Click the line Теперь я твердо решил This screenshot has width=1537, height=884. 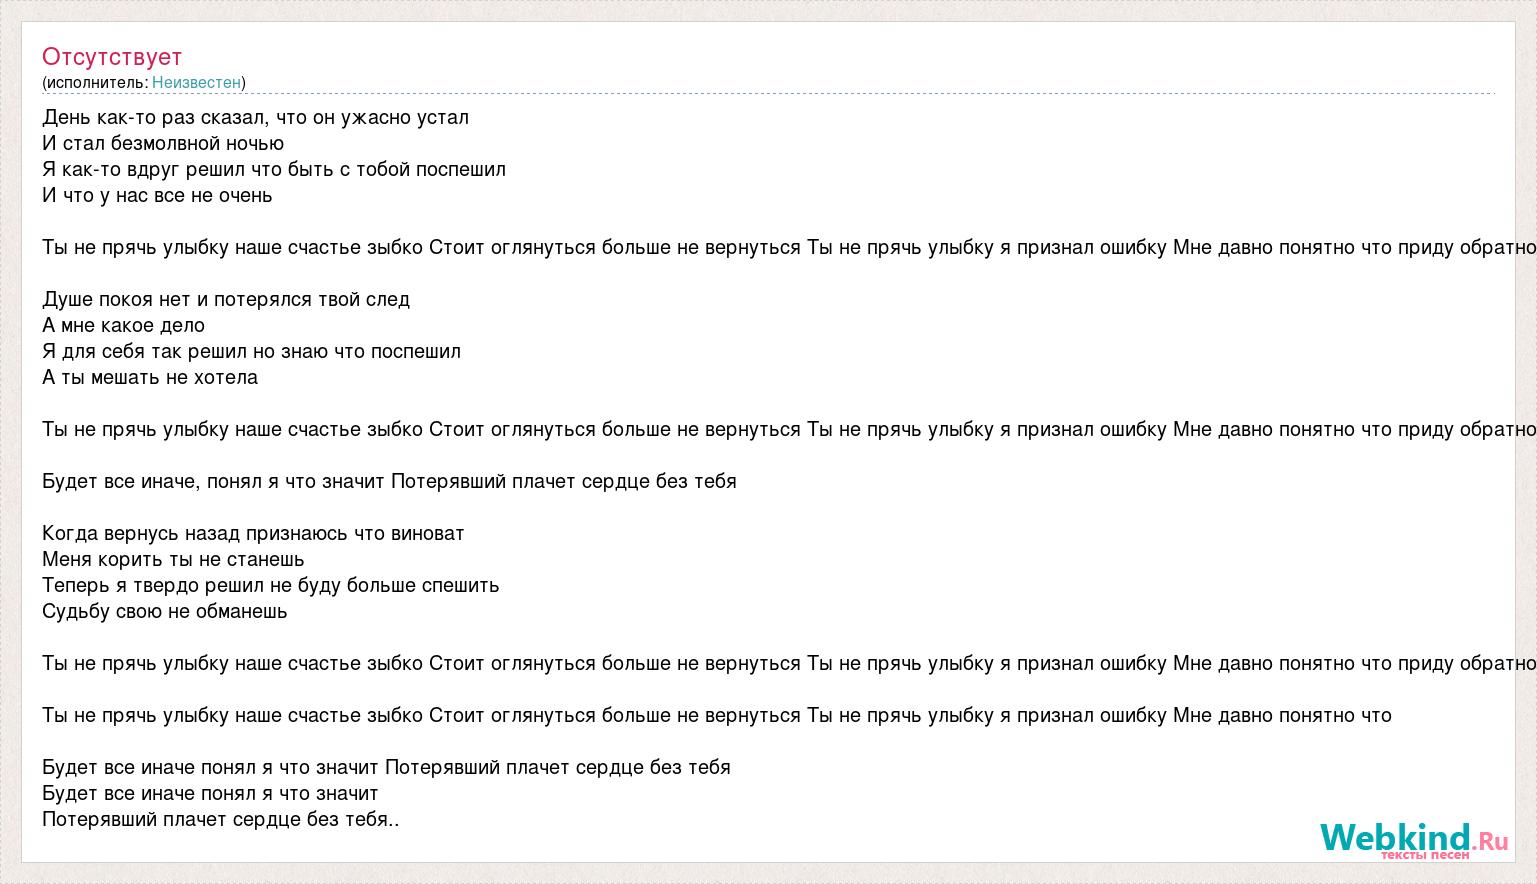[x=270, y=585]
